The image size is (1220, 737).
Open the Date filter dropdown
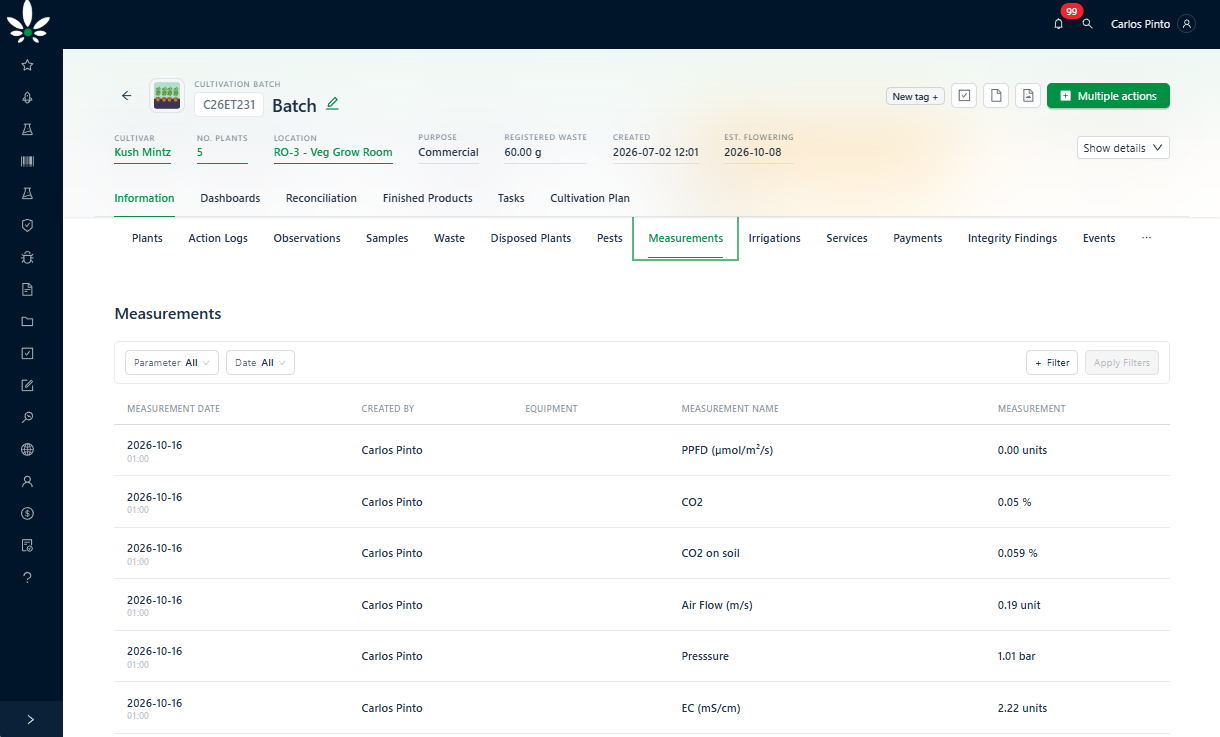click(x=260, y=363)
